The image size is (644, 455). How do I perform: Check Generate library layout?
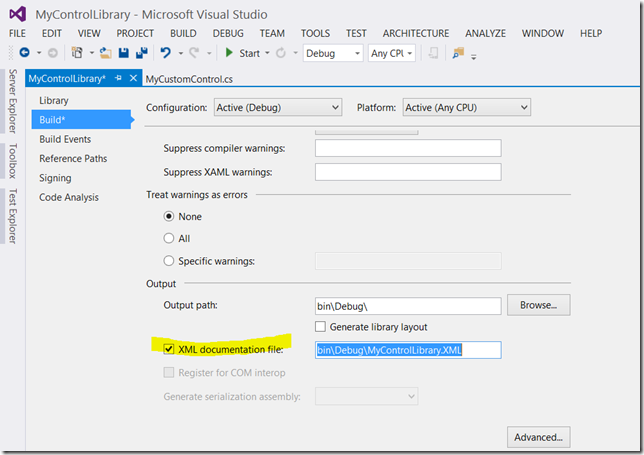tap(320, 326)
